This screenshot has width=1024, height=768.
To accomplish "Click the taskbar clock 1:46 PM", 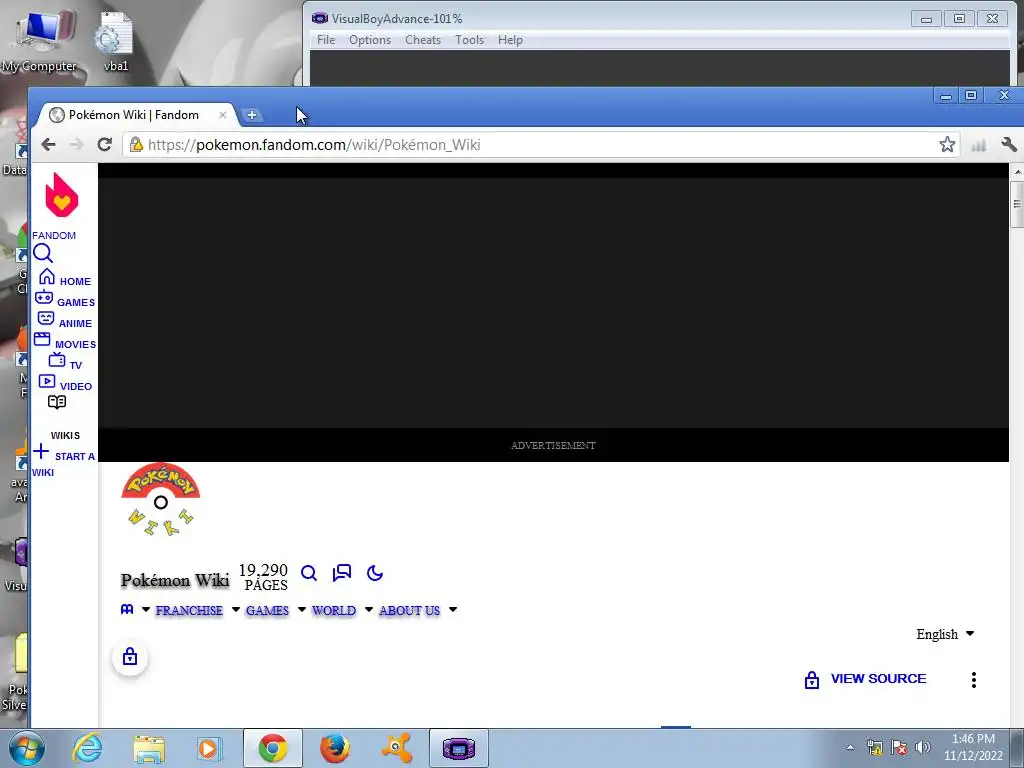I will pyautogui.click(x=973, y=739).
